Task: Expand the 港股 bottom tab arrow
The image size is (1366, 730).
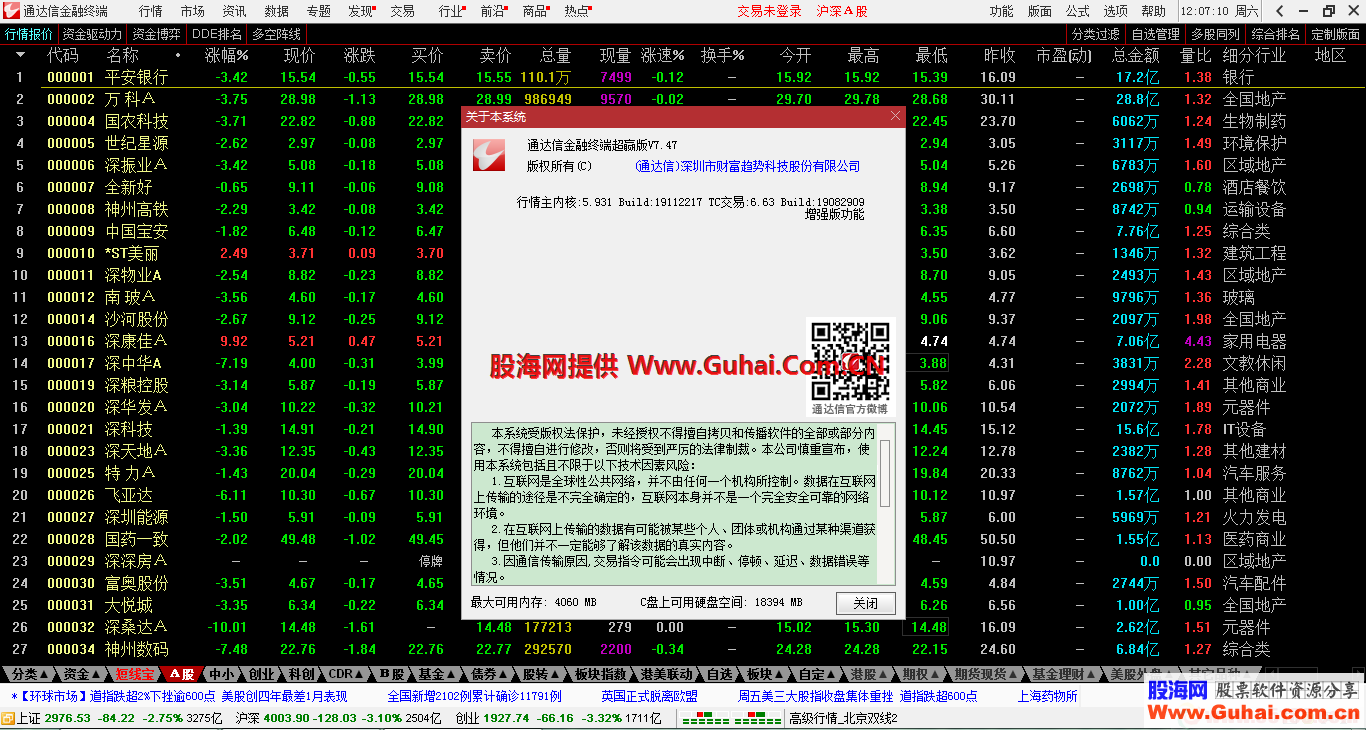Action: (x=882, y=674)
